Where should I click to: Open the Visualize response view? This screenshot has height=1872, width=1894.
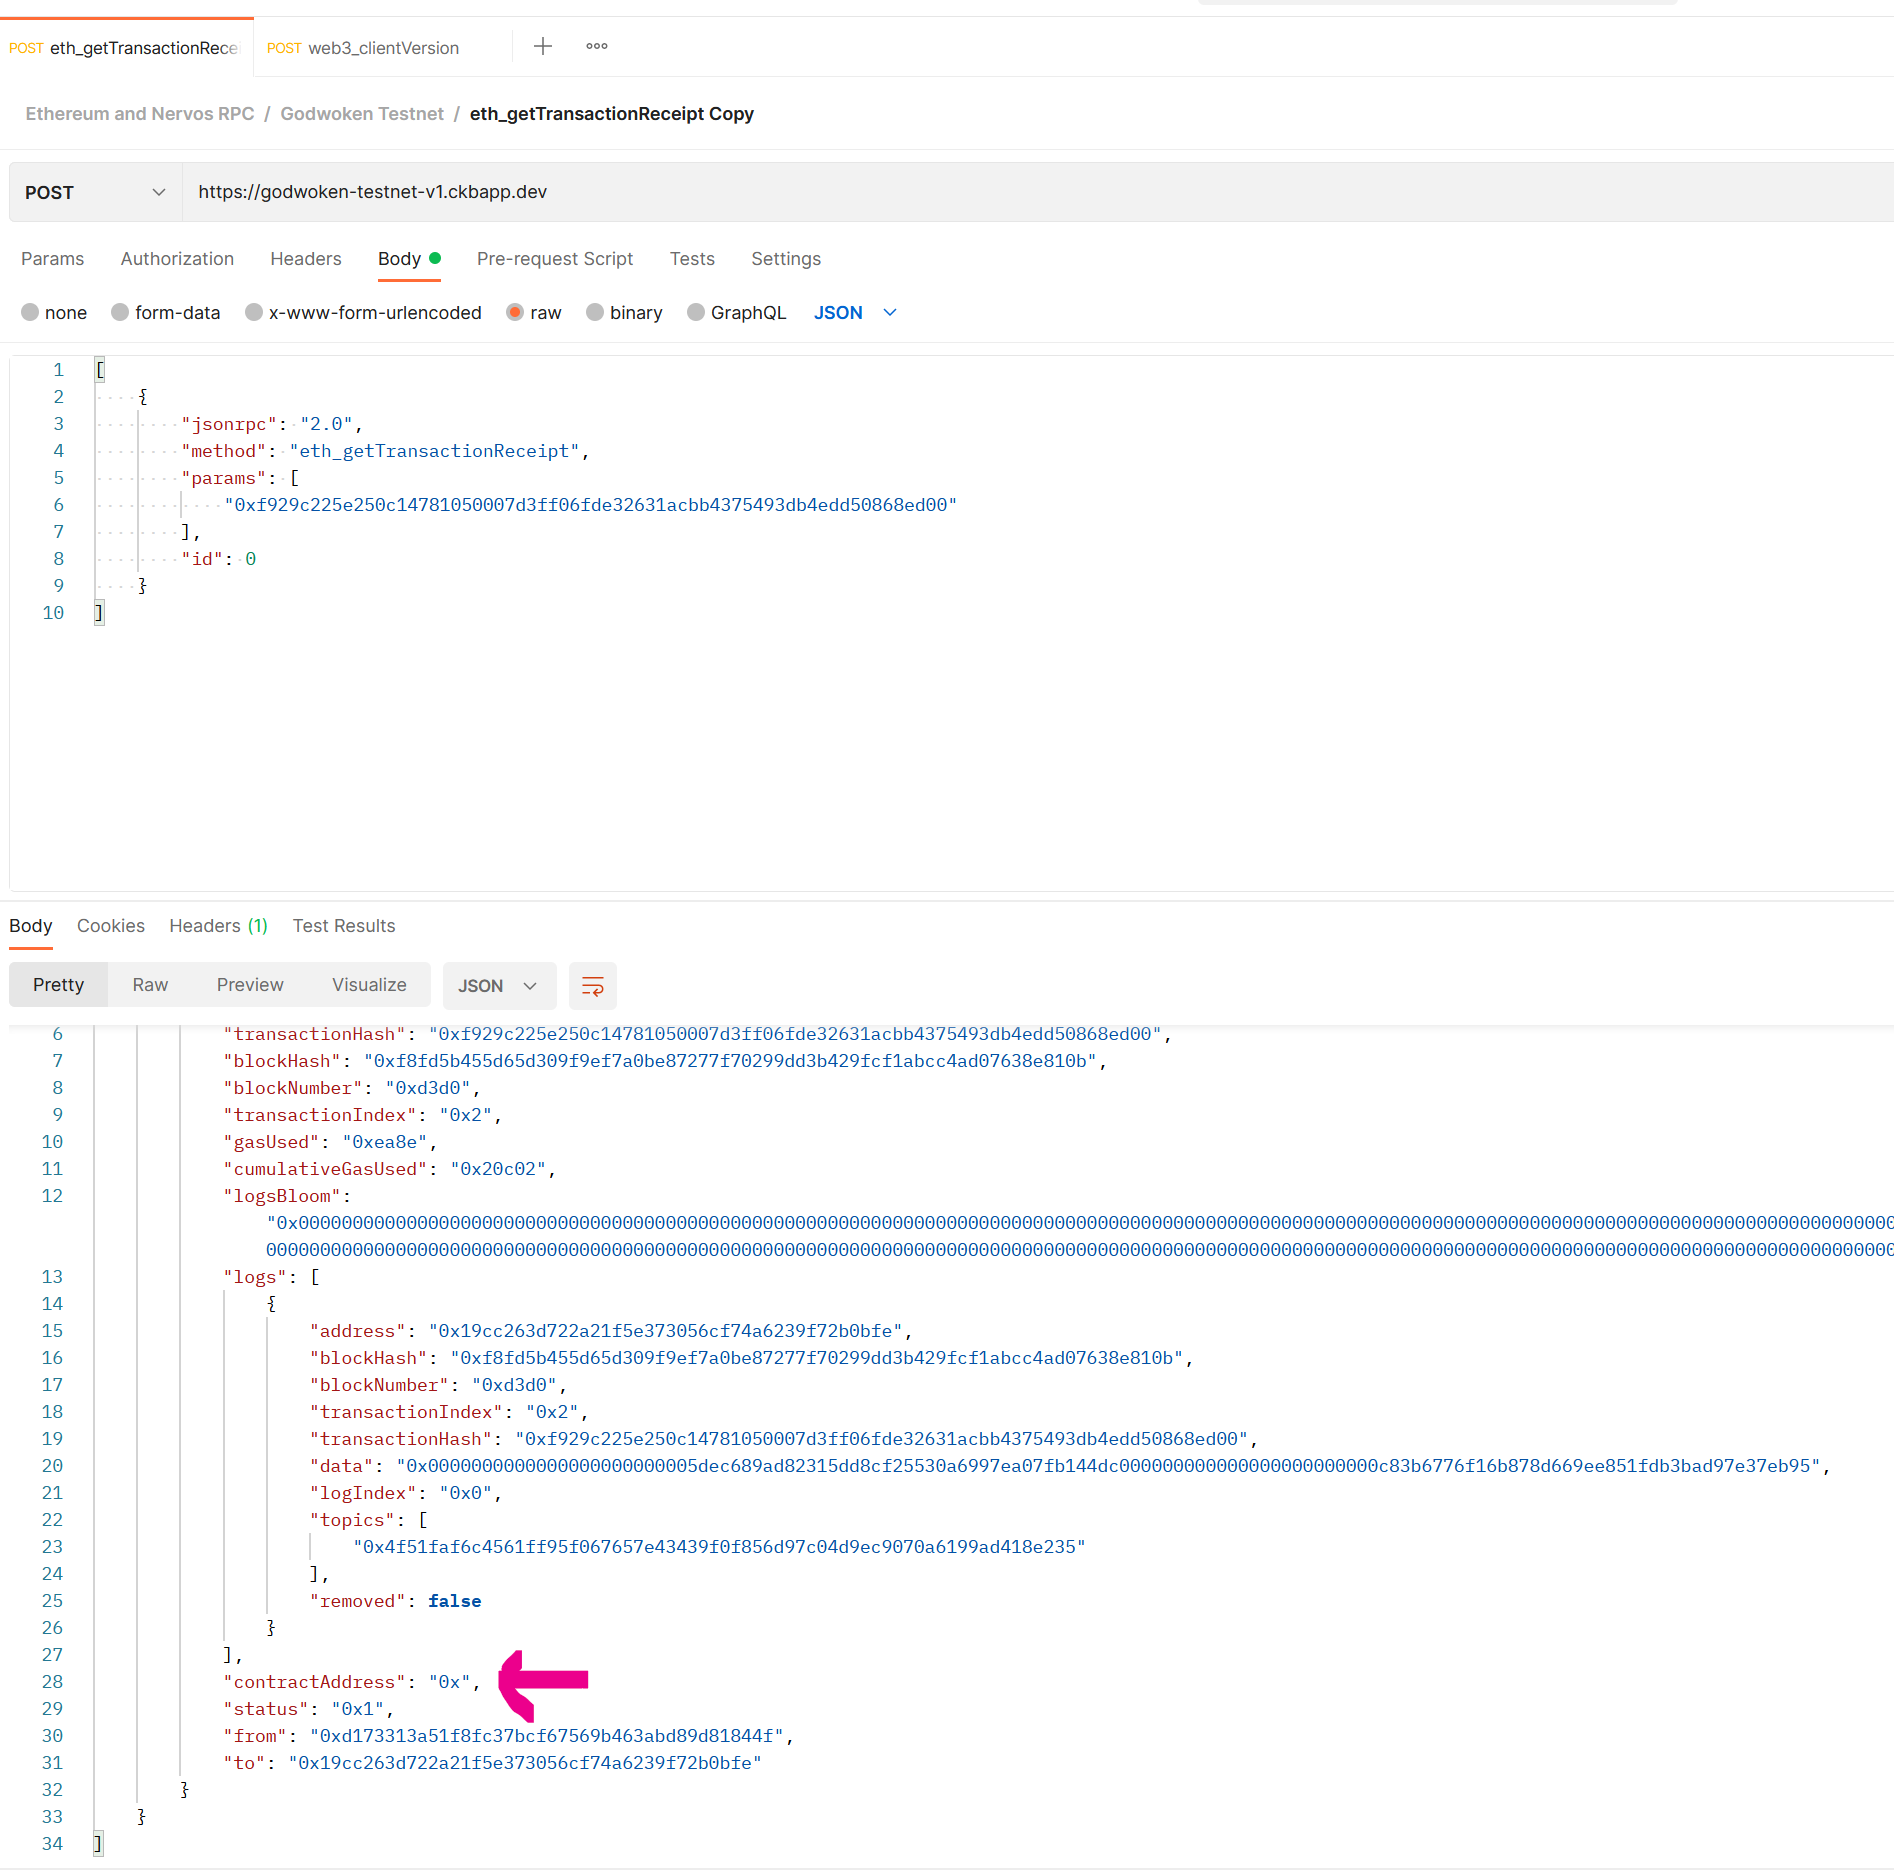pyautogui.click(x=369, y=984)
